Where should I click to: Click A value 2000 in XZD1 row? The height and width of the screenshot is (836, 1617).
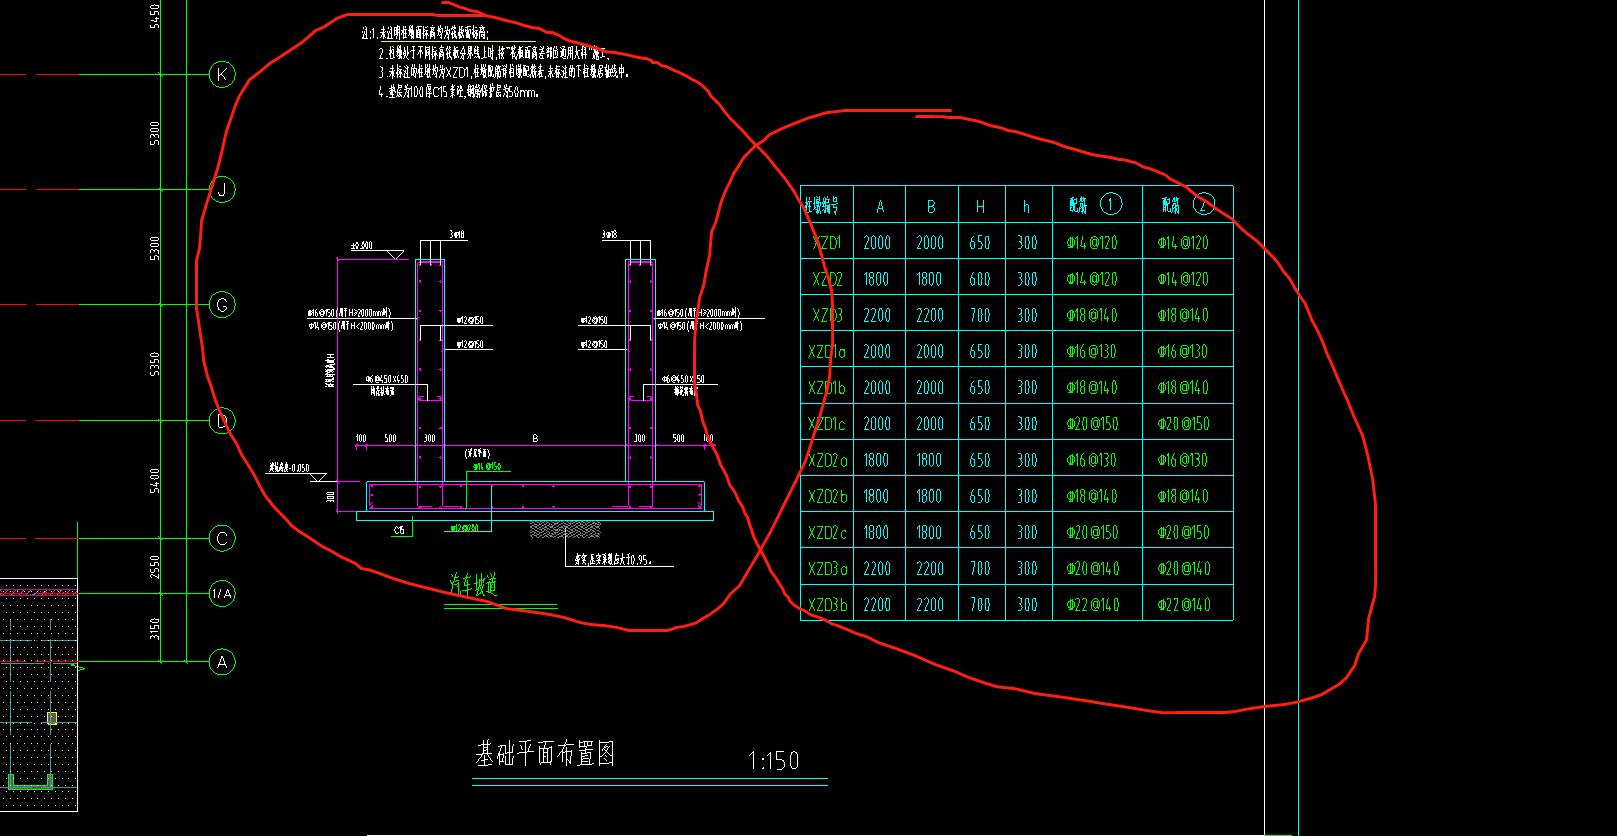(x=877, y=243)
